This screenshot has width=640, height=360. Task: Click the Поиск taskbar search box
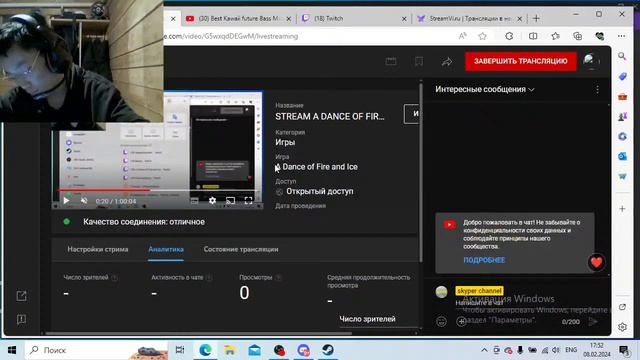click(96, 350)
